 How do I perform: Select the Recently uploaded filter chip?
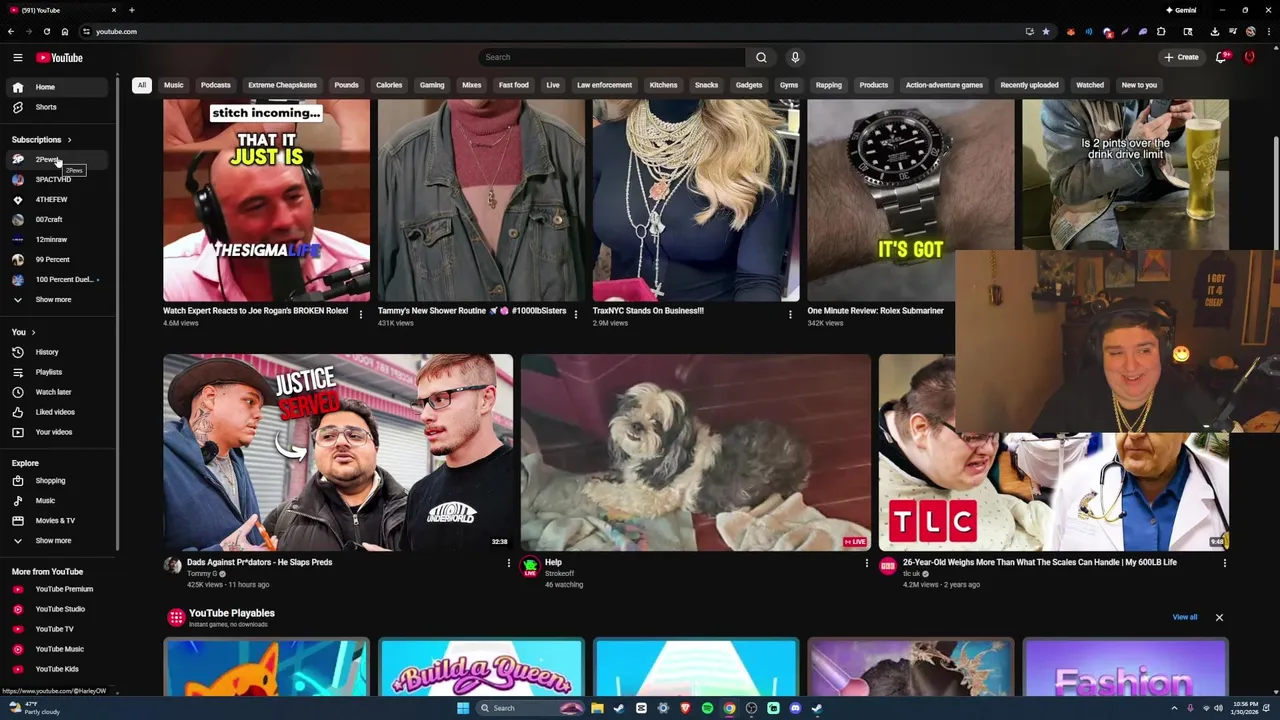point(1029,85)
